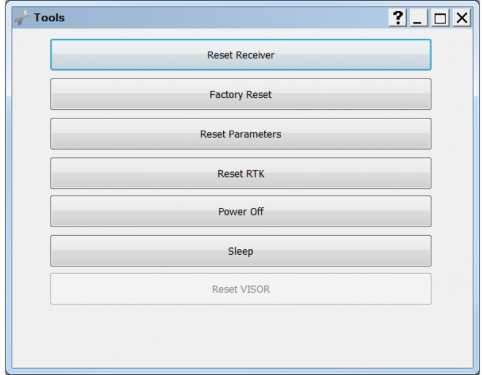
Task: Click the Reset Receiver button
Action: tap(241, 55)
